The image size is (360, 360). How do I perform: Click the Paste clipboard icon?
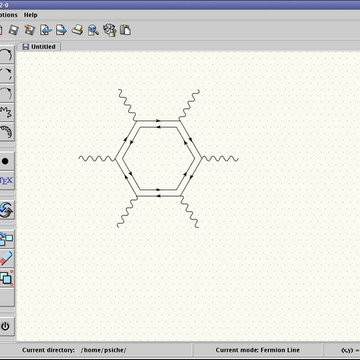click(125, 30)
